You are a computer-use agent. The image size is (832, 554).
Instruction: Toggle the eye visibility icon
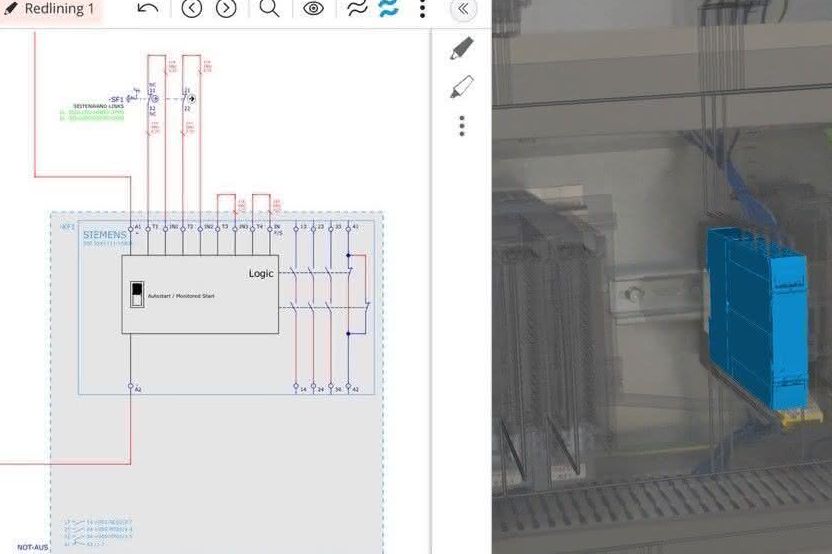pyautogui.click(x=313, y=8)
